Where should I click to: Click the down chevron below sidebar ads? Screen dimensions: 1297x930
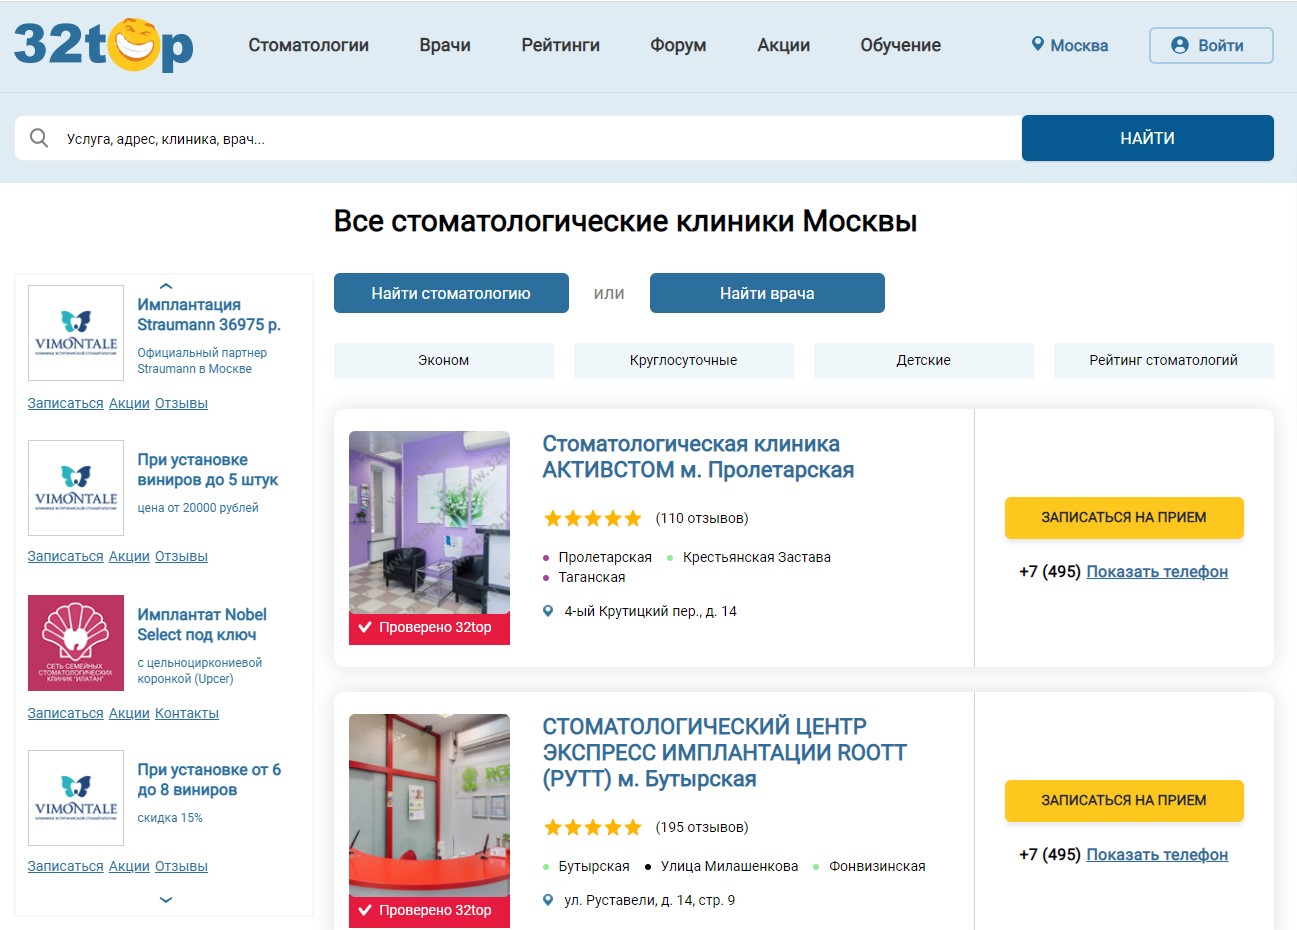tap(163, 900)
